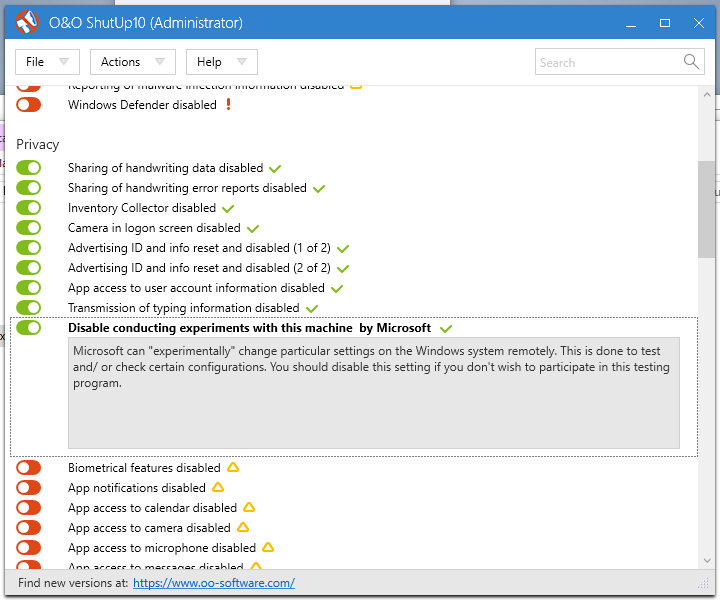This screenshot has width=720, height=600.
Task: Open the Help dropdown arrow
Action: 242,62
